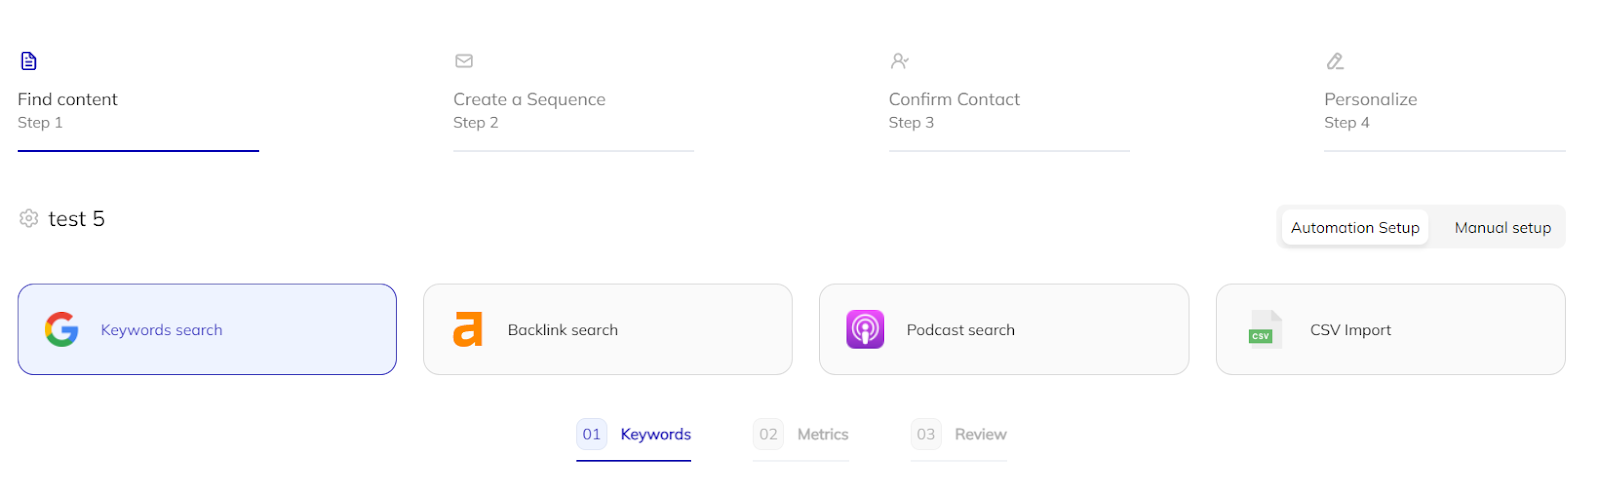Click the envelope icon above Create a Sequence
This screenshot has height=494, width=1600.
464,61
